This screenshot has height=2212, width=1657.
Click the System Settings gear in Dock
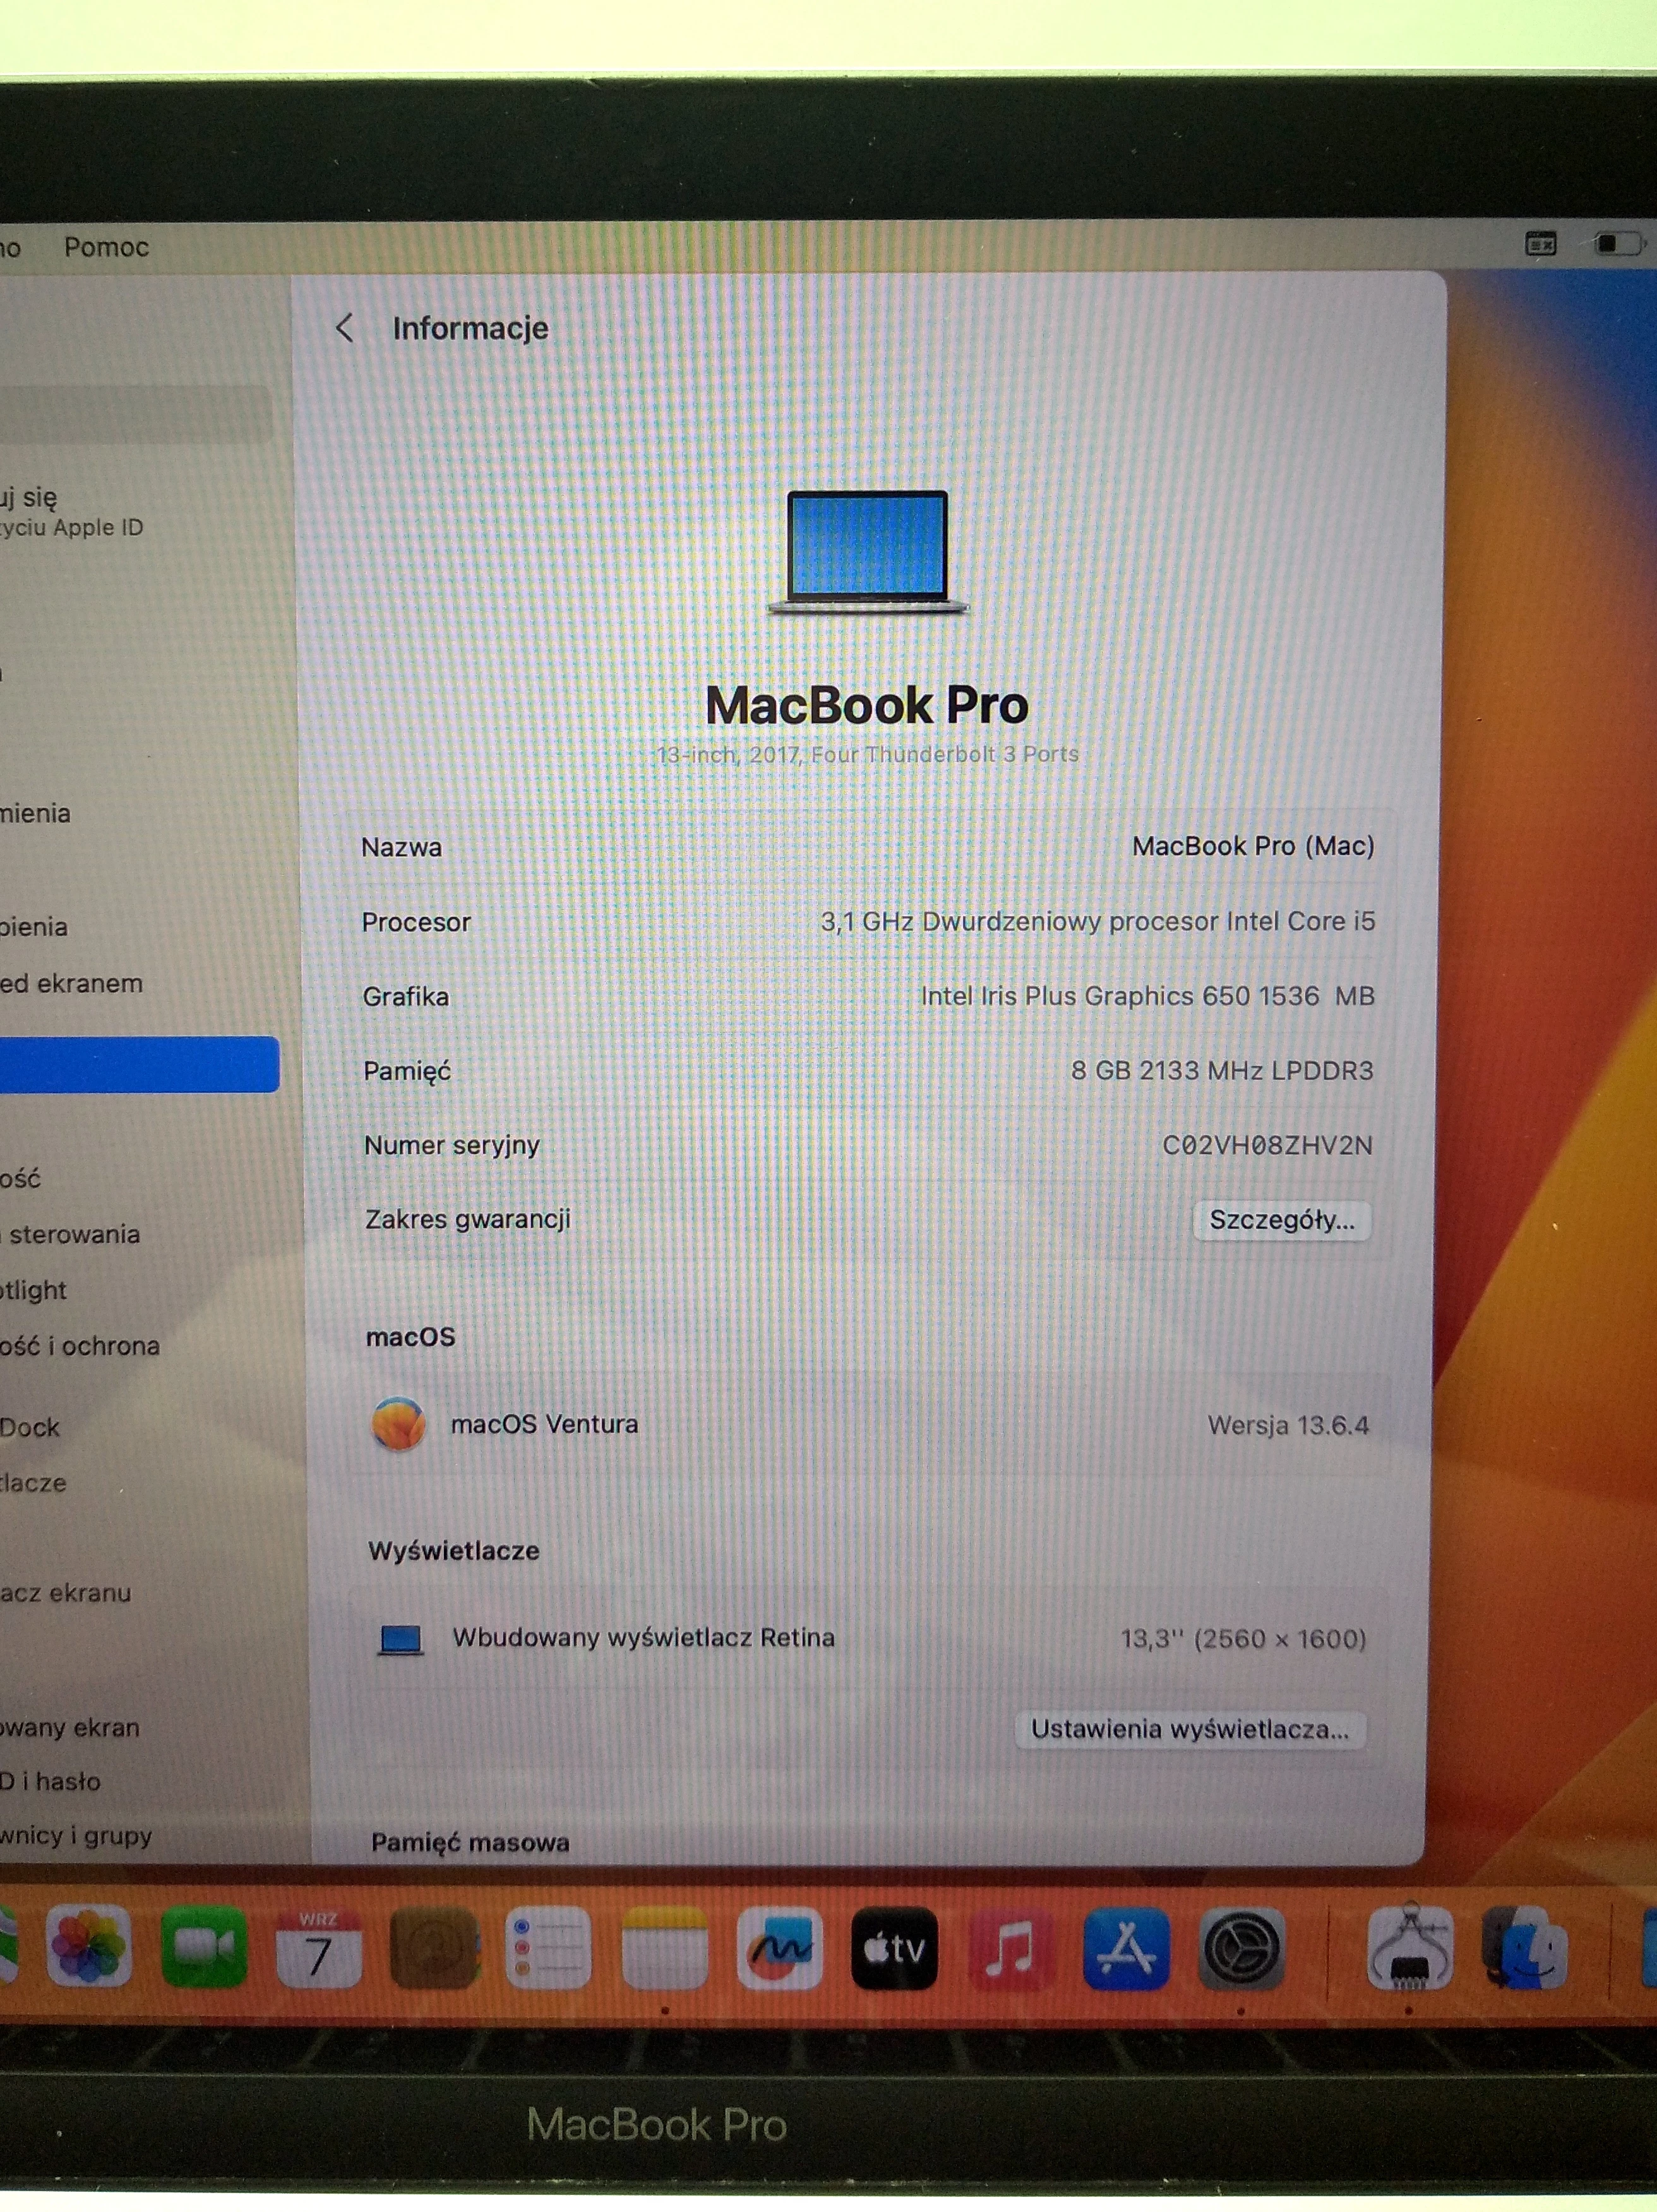click(x=1241, y=1947)
